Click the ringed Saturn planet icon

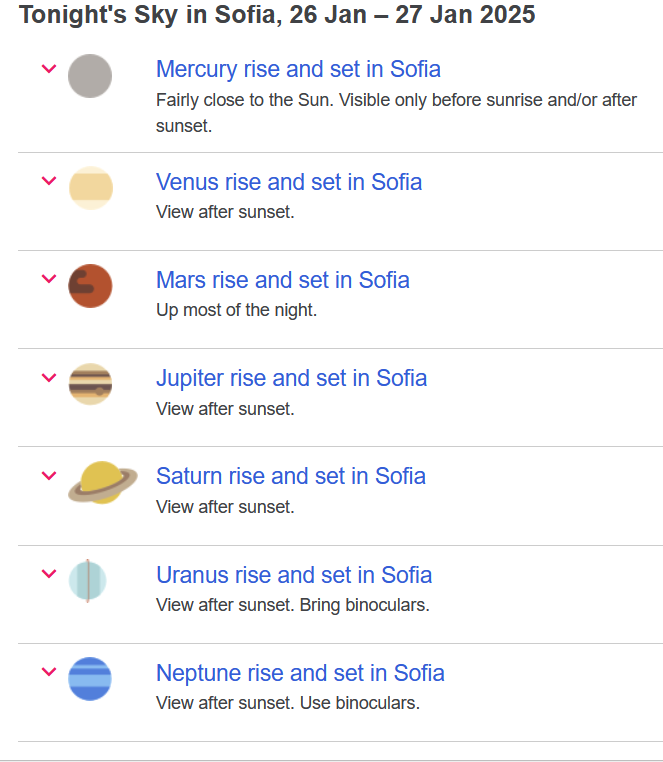pyautogui.click(x=102, y=482)
